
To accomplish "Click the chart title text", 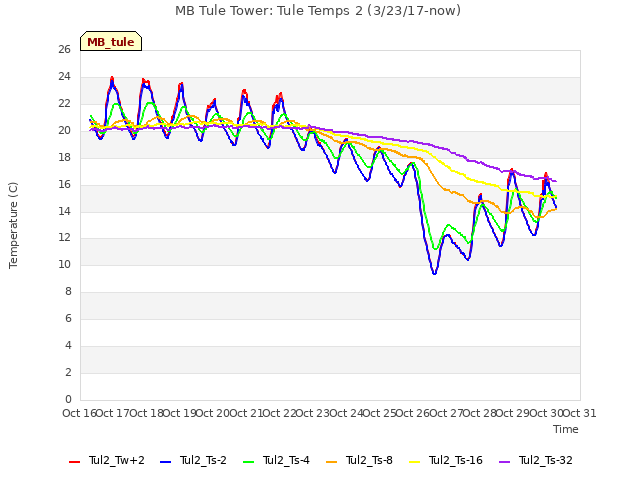I will [318, 11].
